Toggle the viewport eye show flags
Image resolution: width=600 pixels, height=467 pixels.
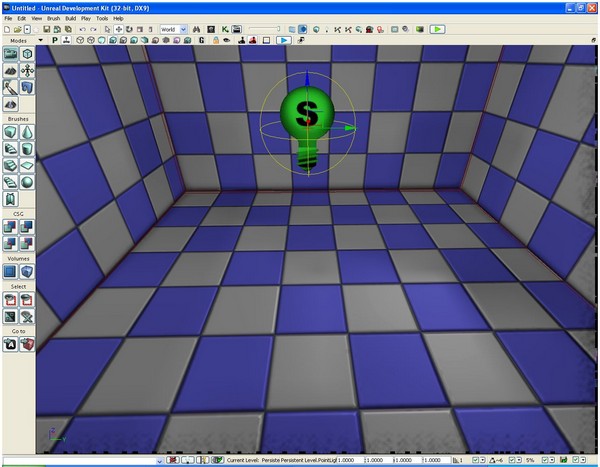point(227,40)
